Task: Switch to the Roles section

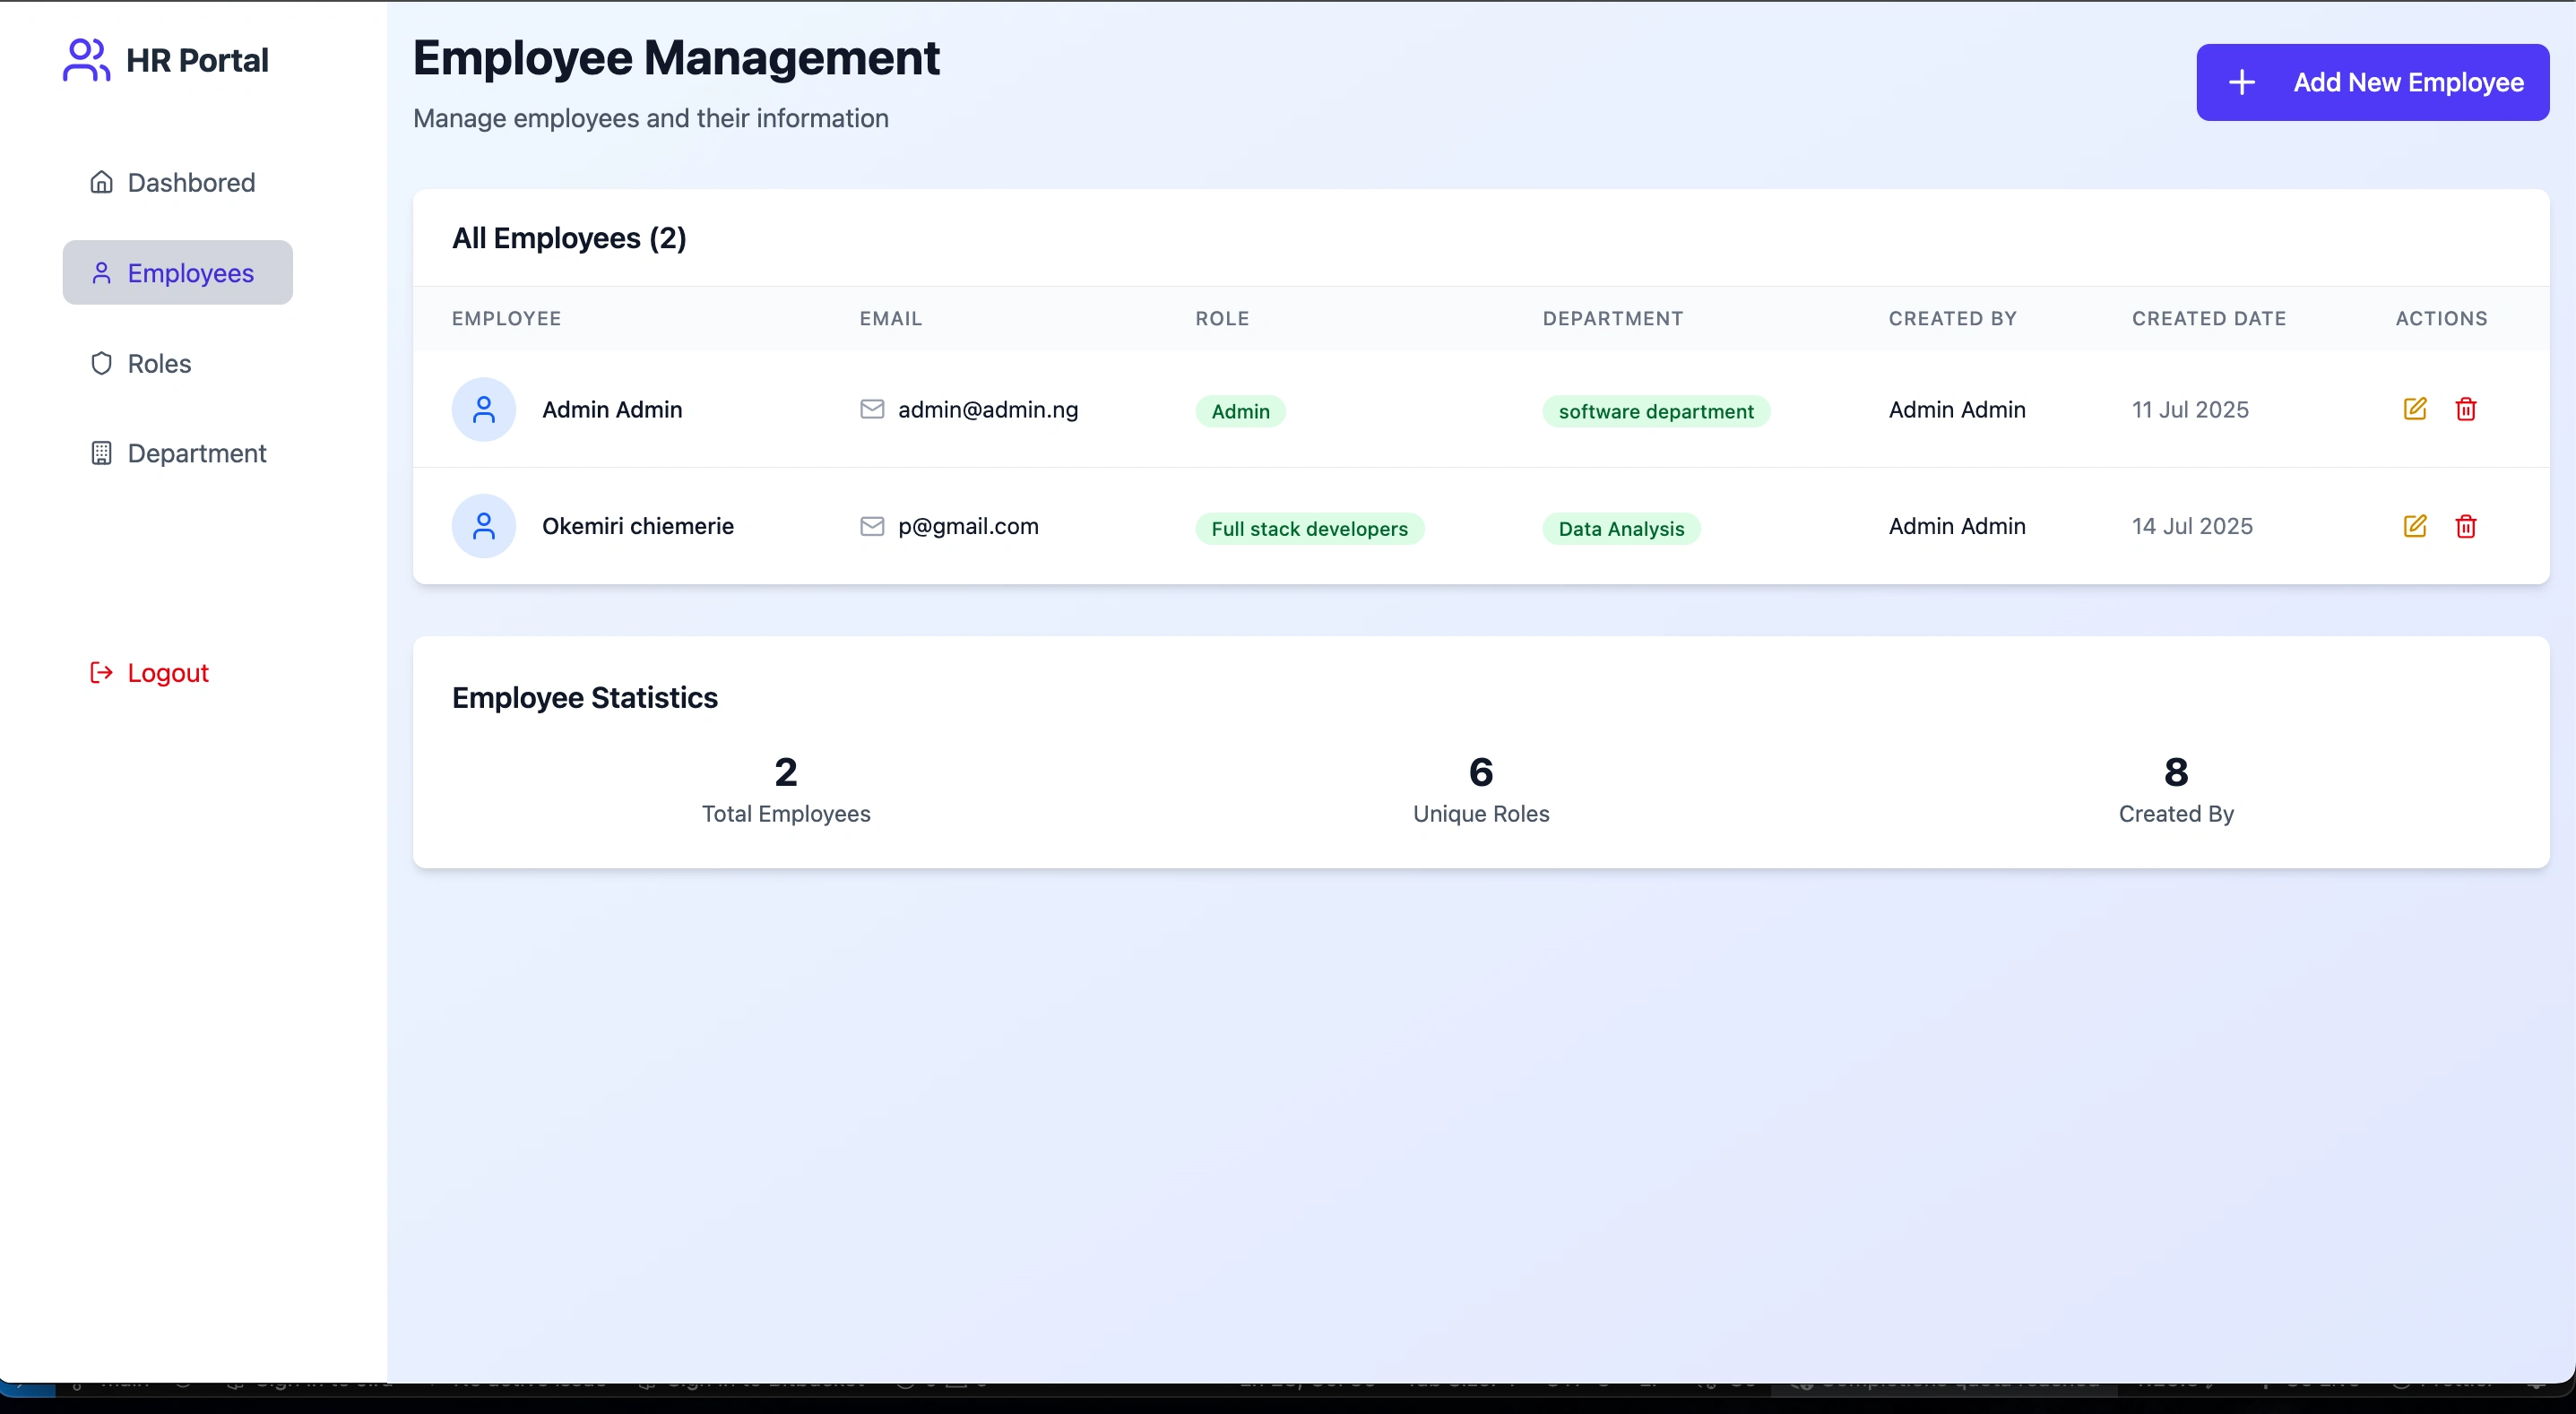Action: pyautogui.click(x=159, y=363)
